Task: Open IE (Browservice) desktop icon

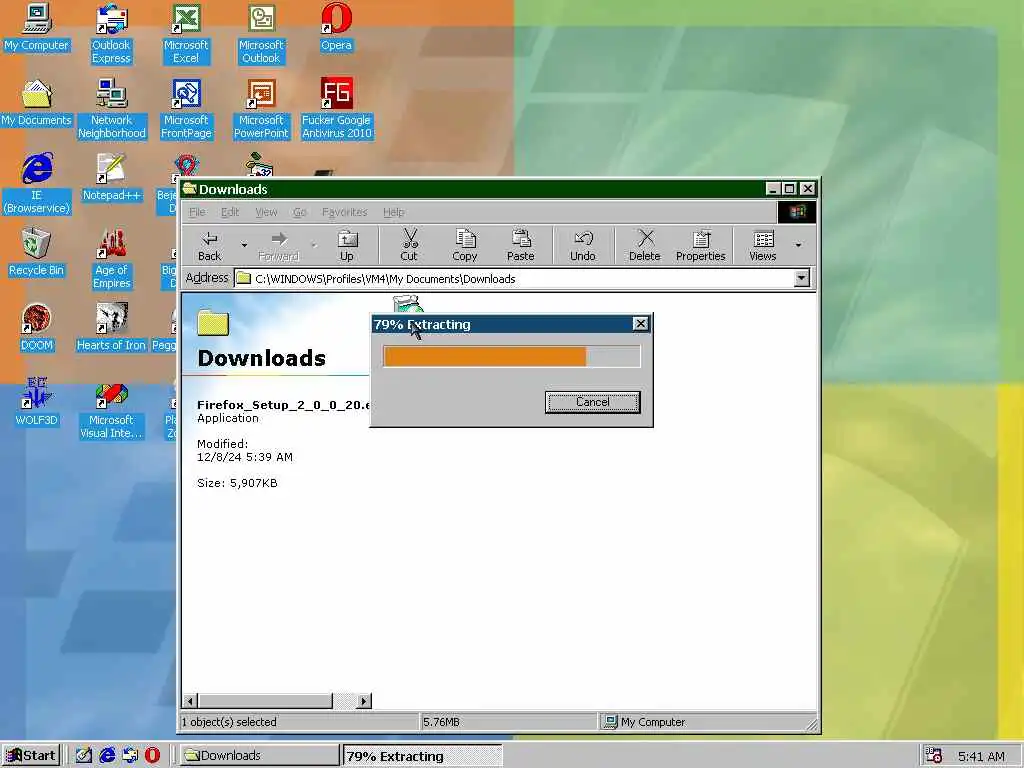Action: 37,184
